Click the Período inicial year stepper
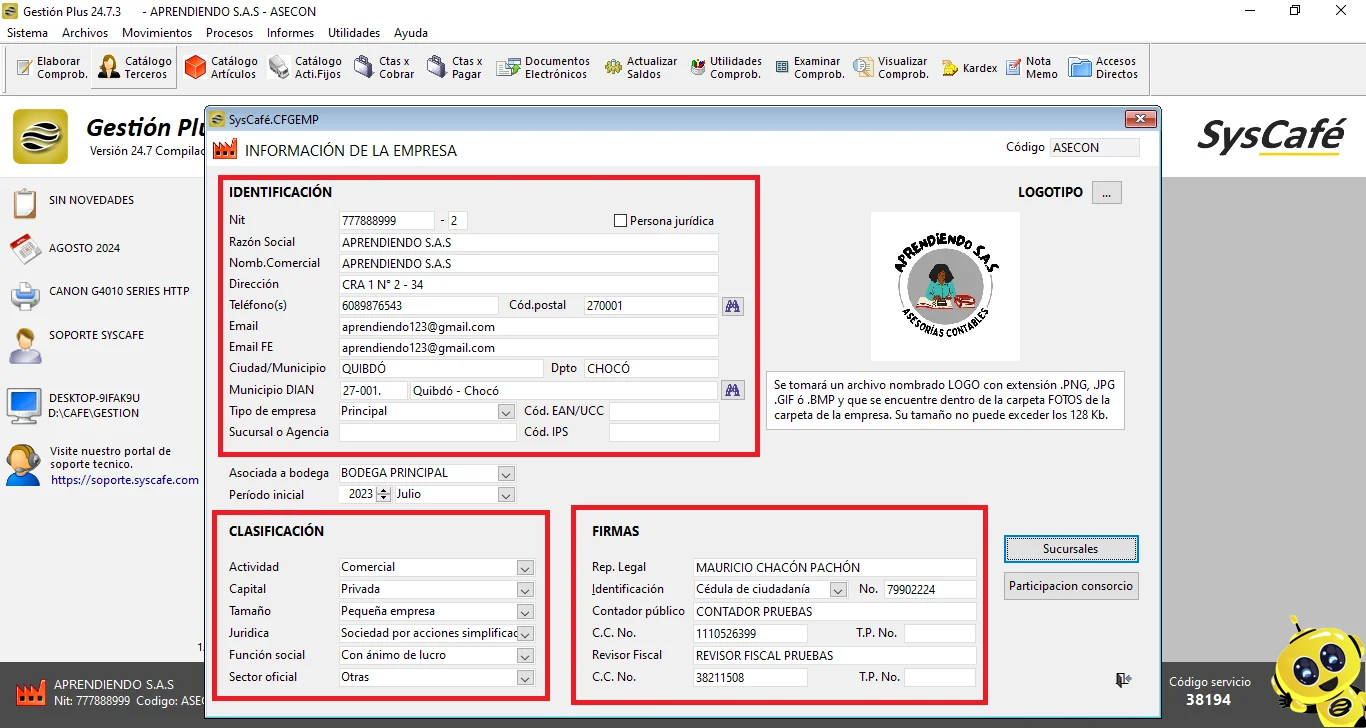Screen dimensions: 1366x728 click(384, 495)
